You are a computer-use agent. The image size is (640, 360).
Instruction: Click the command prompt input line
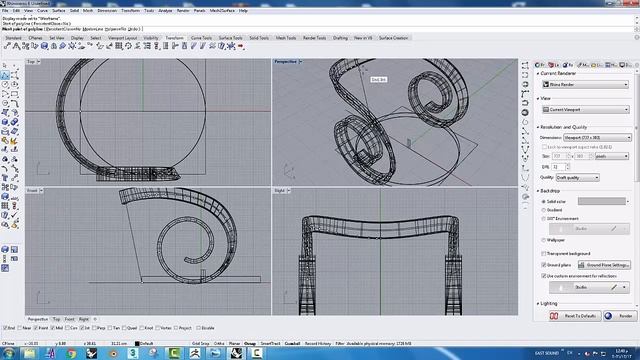coord(318,29)
